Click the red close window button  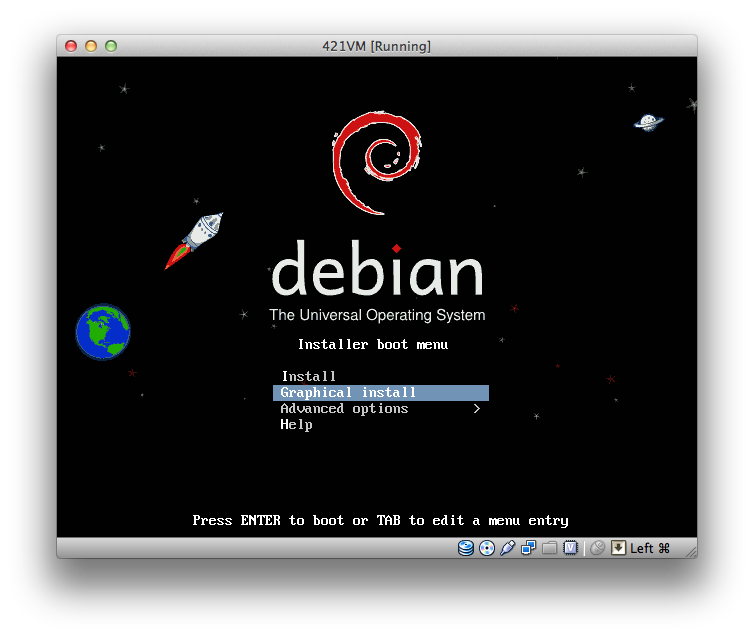coord(71,46)
